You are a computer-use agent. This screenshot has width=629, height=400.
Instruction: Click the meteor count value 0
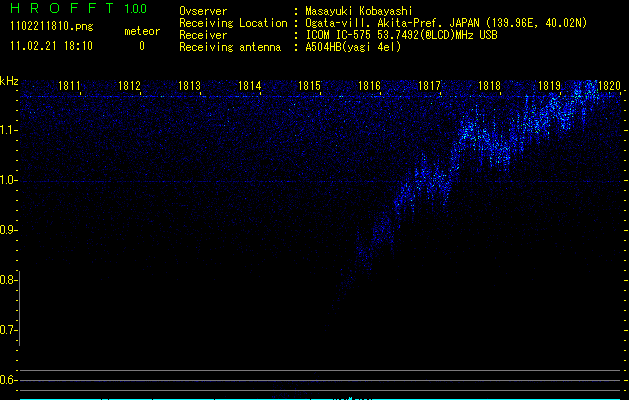[142, 46]
